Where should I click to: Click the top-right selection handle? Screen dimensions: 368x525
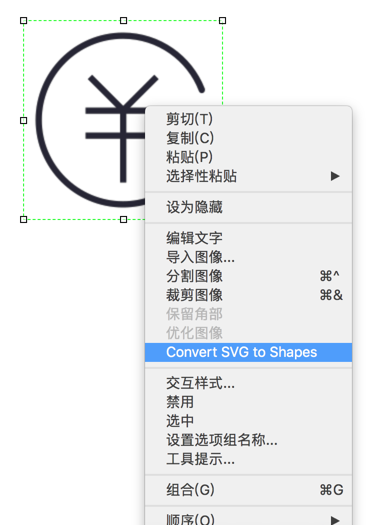[x=222, y=21]
